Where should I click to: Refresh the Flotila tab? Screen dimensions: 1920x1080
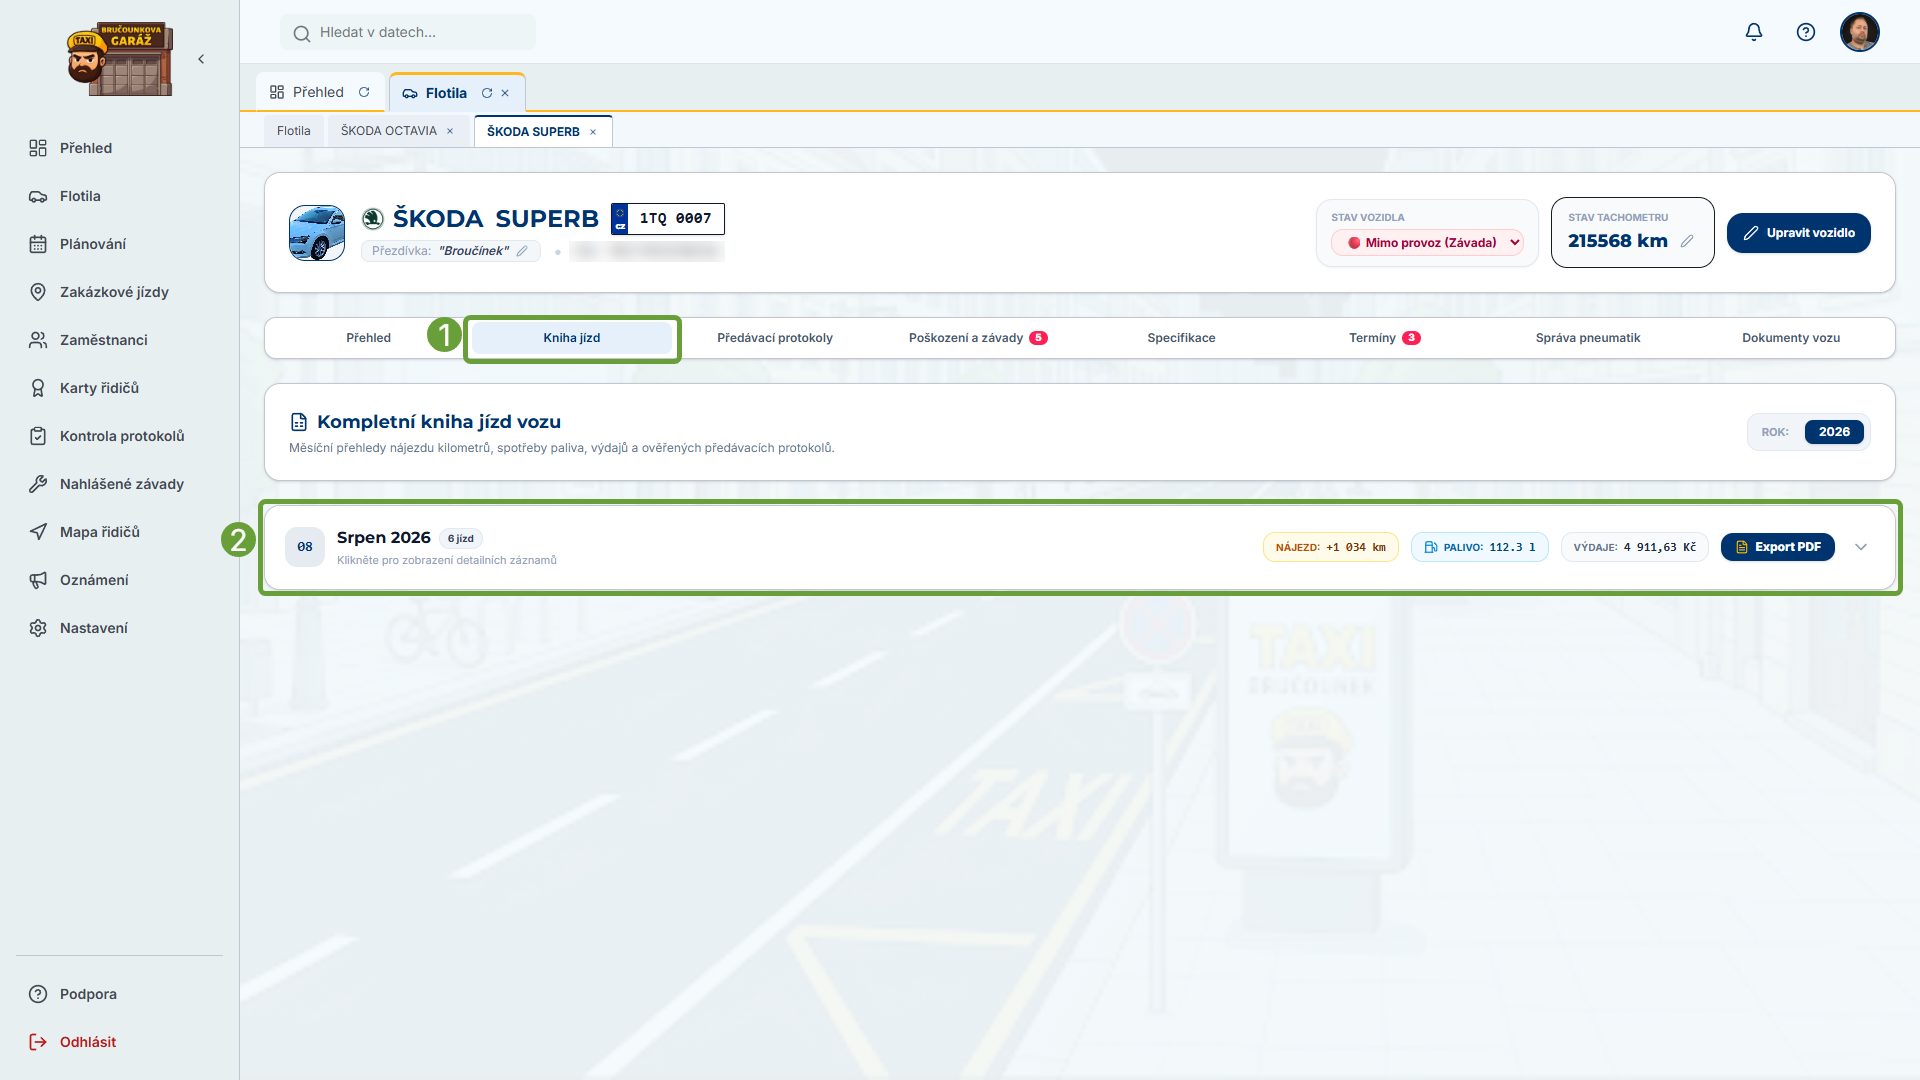[x=487, y=93]
